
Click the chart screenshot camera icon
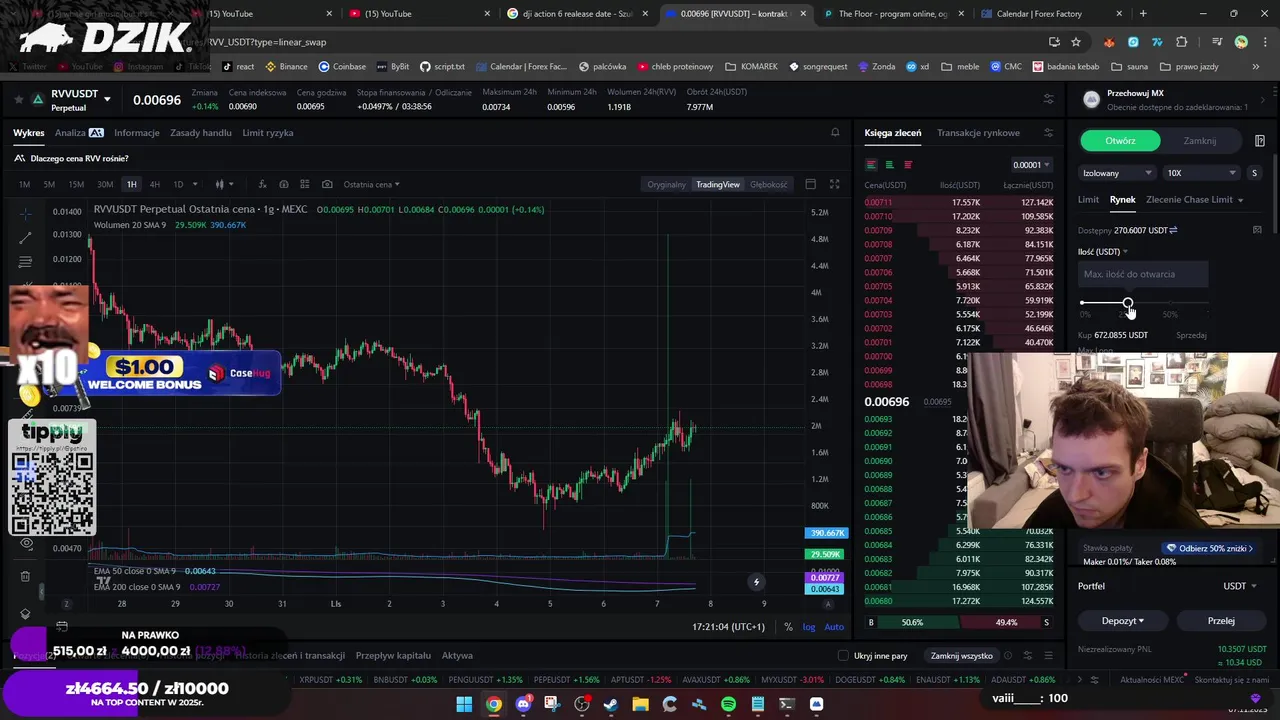tap(327, 184)
